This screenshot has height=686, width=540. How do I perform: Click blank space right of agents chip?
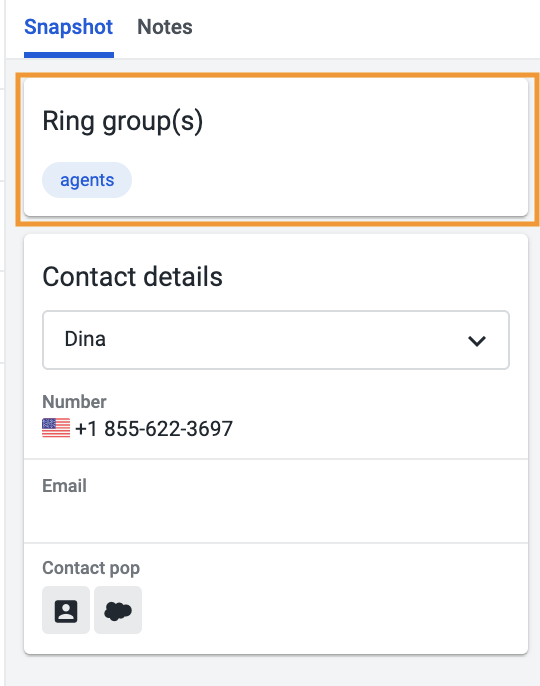click(x=328, y=180)
